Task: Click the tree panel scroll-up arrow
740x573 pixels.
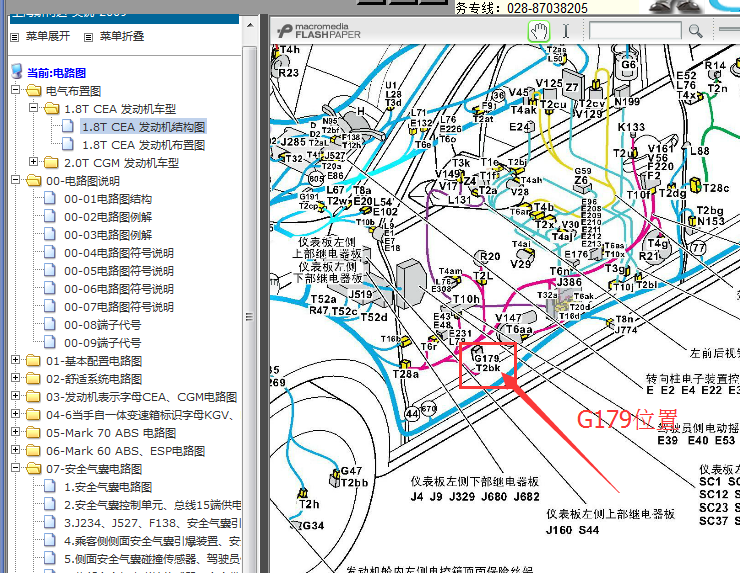Action: click(250, 25)
